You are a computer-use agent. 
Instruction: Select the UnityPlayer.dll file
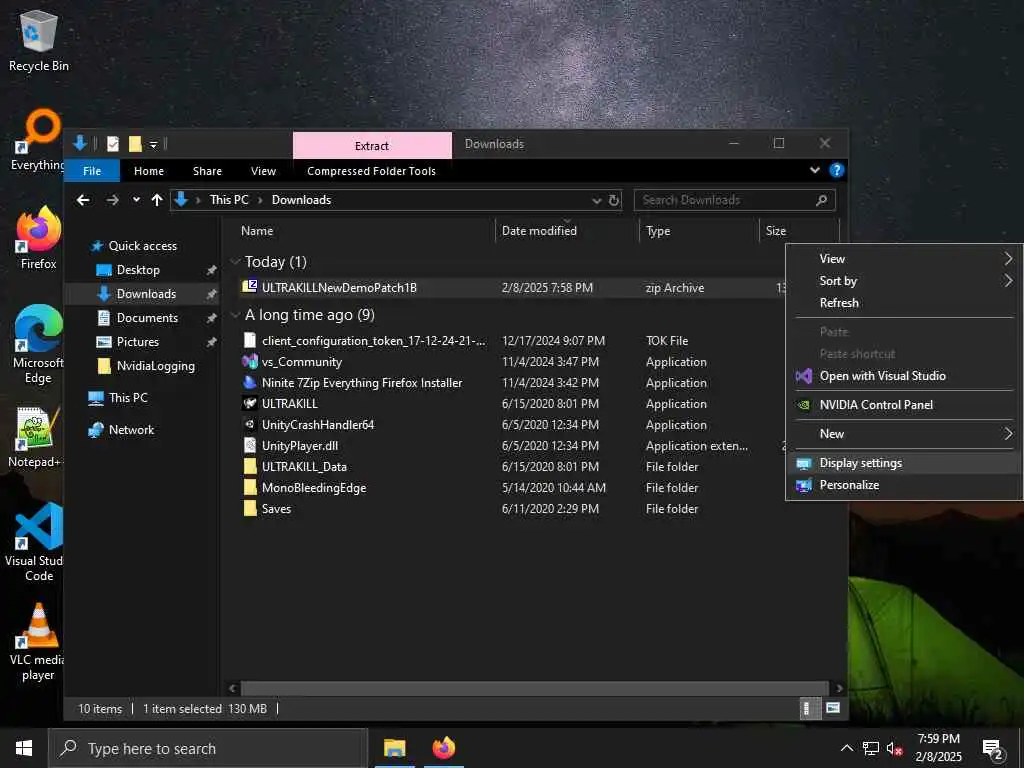(x=300, y=445)
